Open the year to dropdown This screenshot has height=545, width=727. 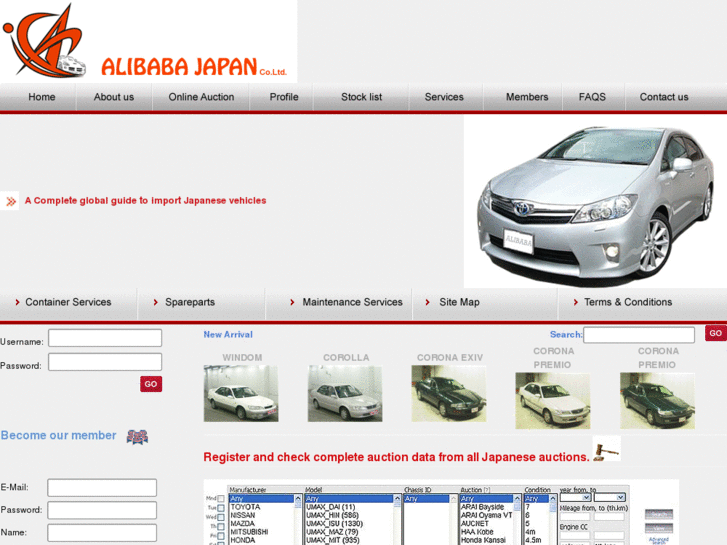pyautogui.click(x=610, y=497)
